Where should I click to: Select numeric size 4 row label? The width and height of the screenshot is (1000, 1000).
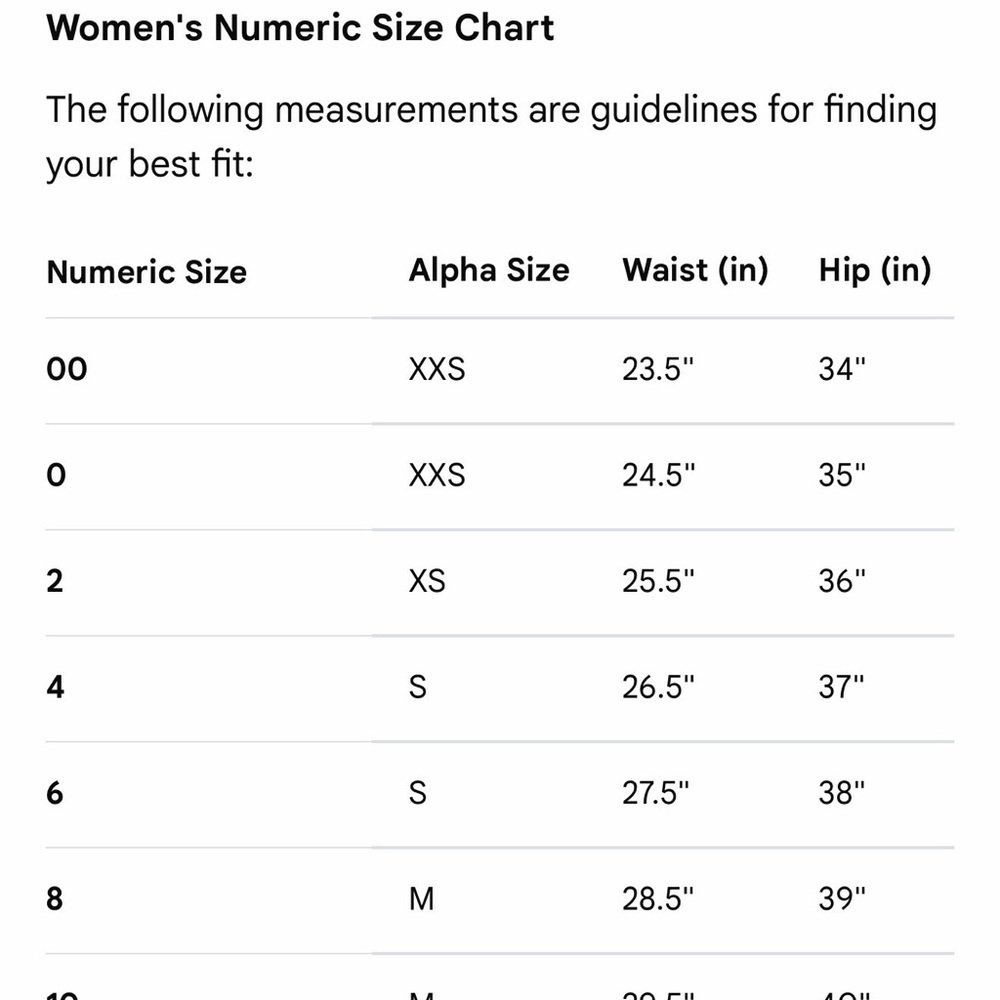coord(55,688)
